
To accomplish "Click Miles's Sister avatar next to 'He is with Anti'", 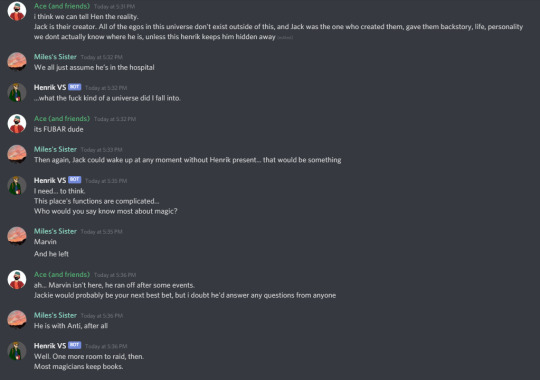I will click(x=17, y=320).
